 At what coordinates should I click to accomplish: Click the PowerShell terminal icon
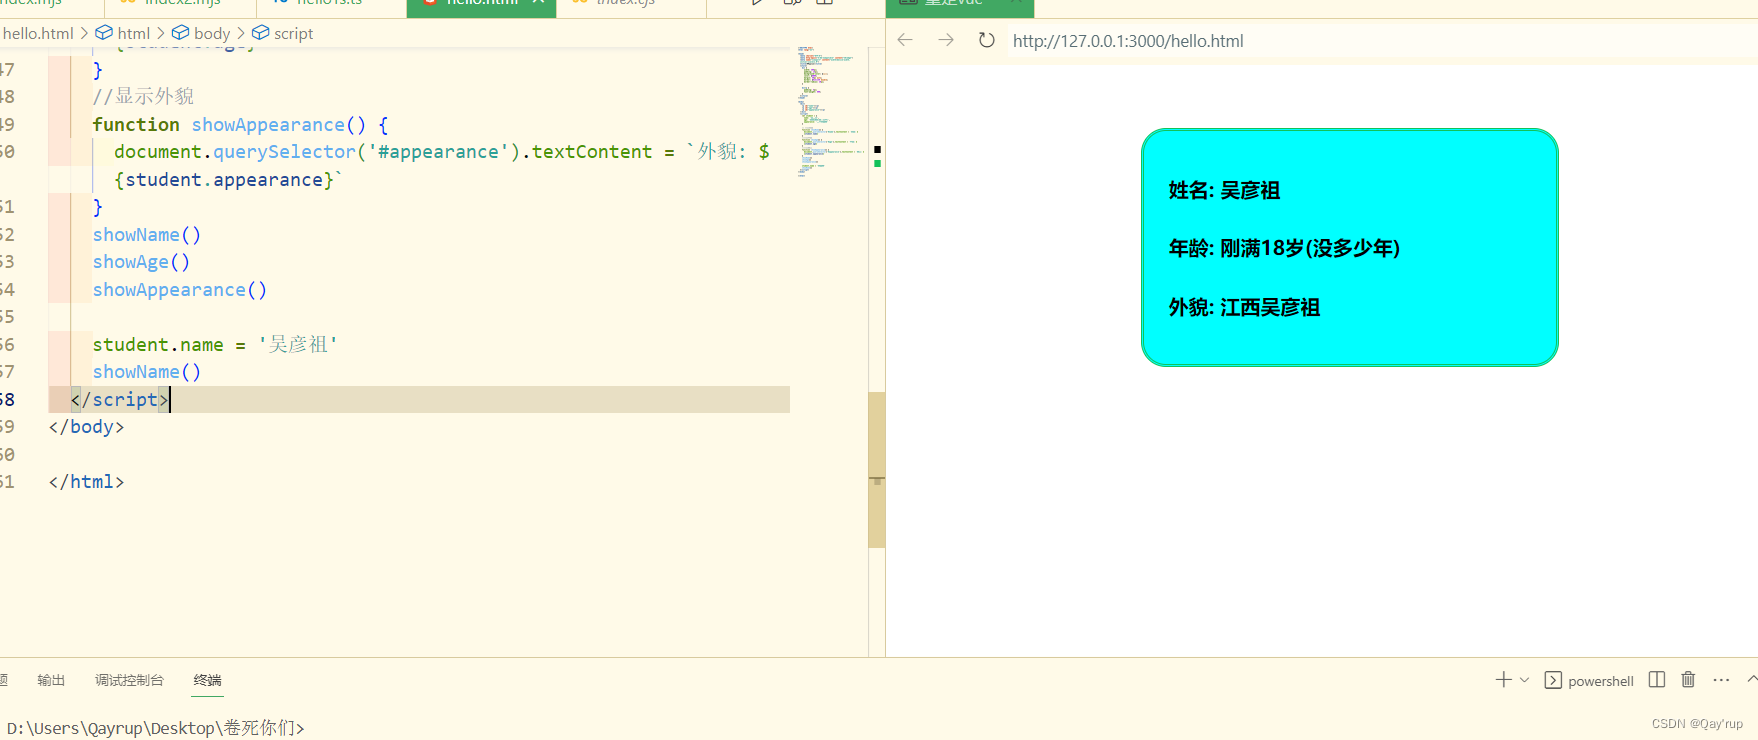tap(1553, 680)
